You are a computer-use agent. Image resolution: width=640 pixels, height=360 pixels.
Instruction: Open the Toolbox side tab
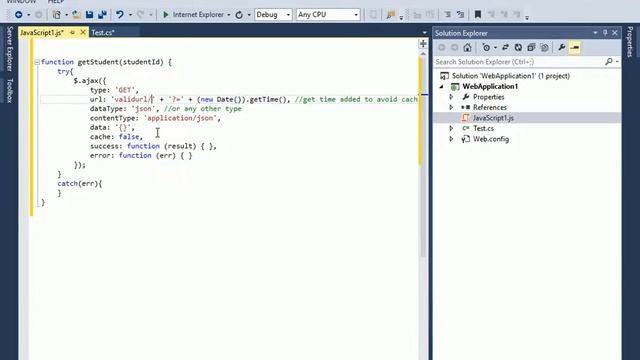click(x=10, y=91)
